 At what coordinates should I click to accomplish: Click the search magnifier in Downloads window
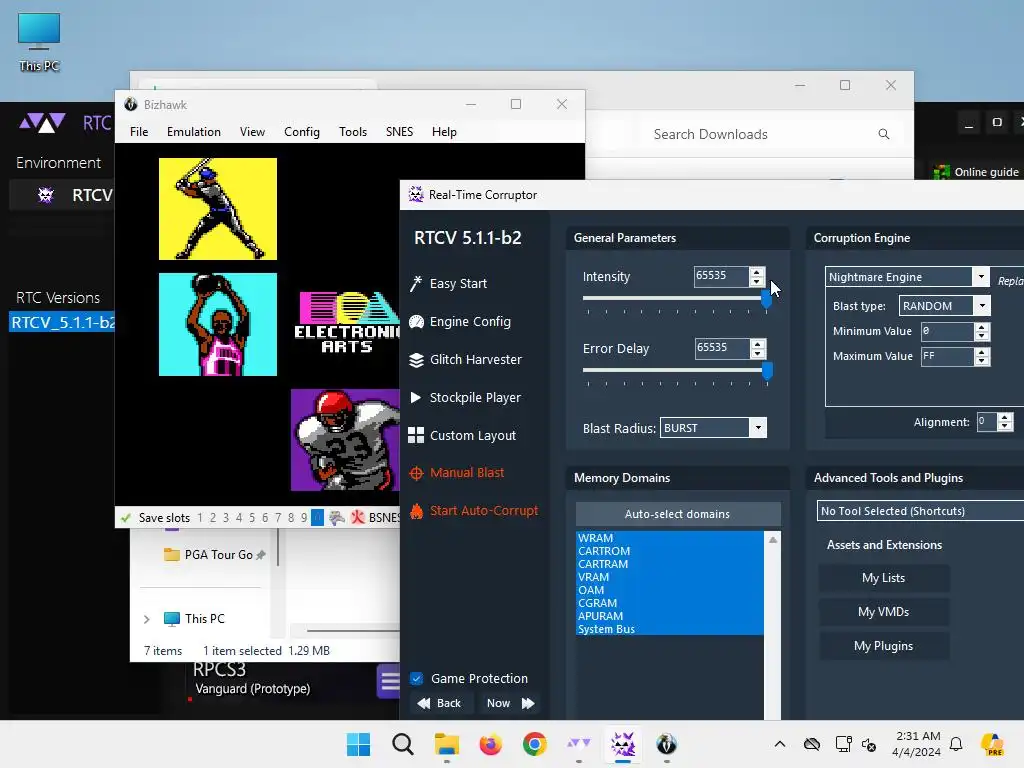[884, 134]
